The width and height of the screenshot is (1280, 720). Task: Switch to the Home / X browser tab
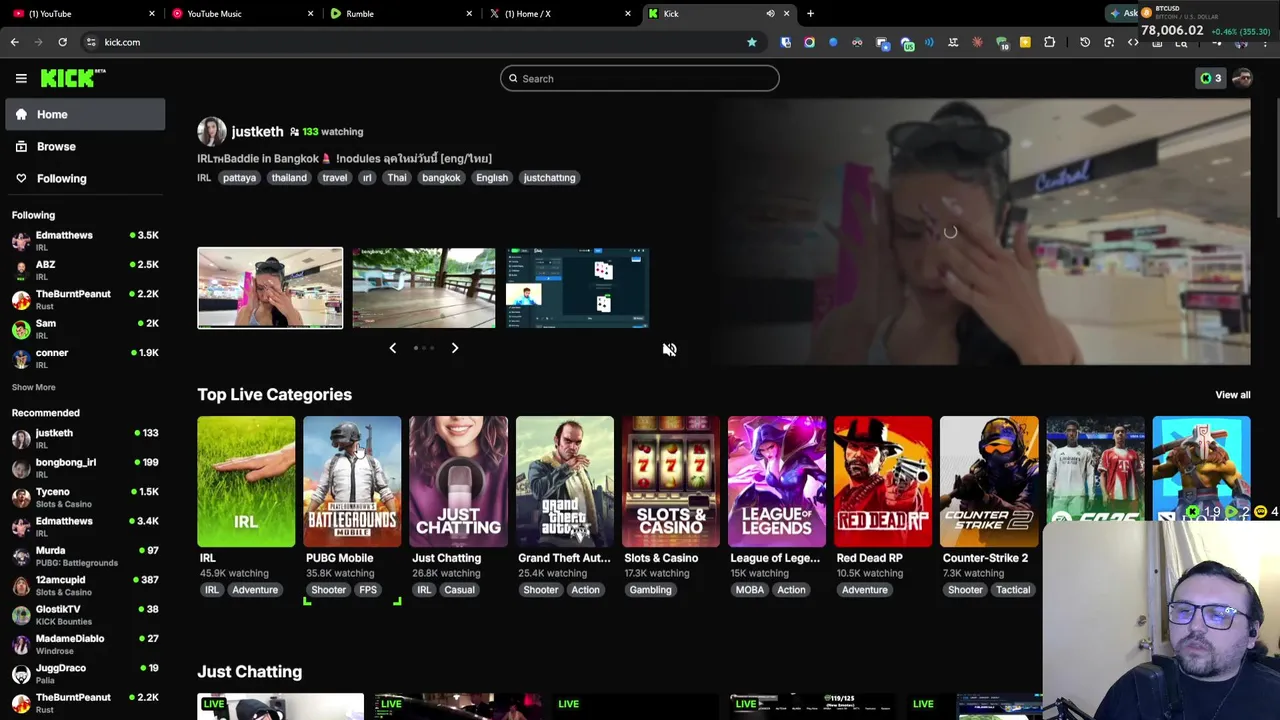point(558,13)
